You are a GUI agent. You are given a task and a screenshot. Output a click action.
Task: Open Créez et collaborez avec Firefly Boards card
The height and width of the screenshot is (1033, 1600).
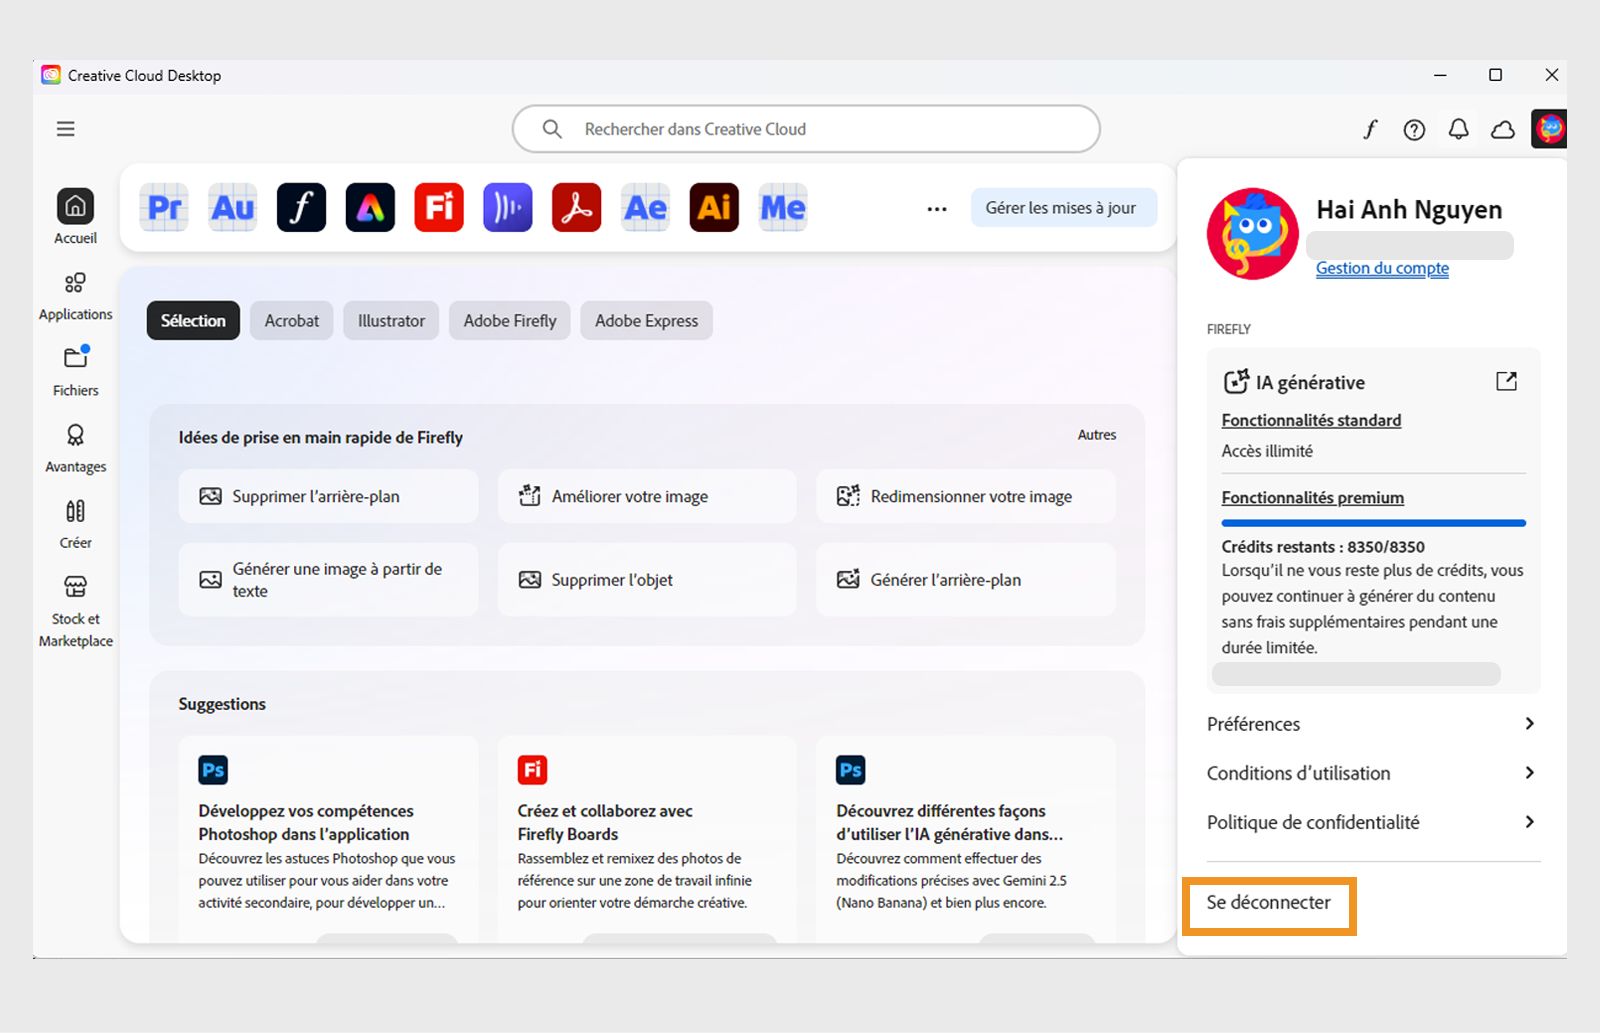click(647, 838)
